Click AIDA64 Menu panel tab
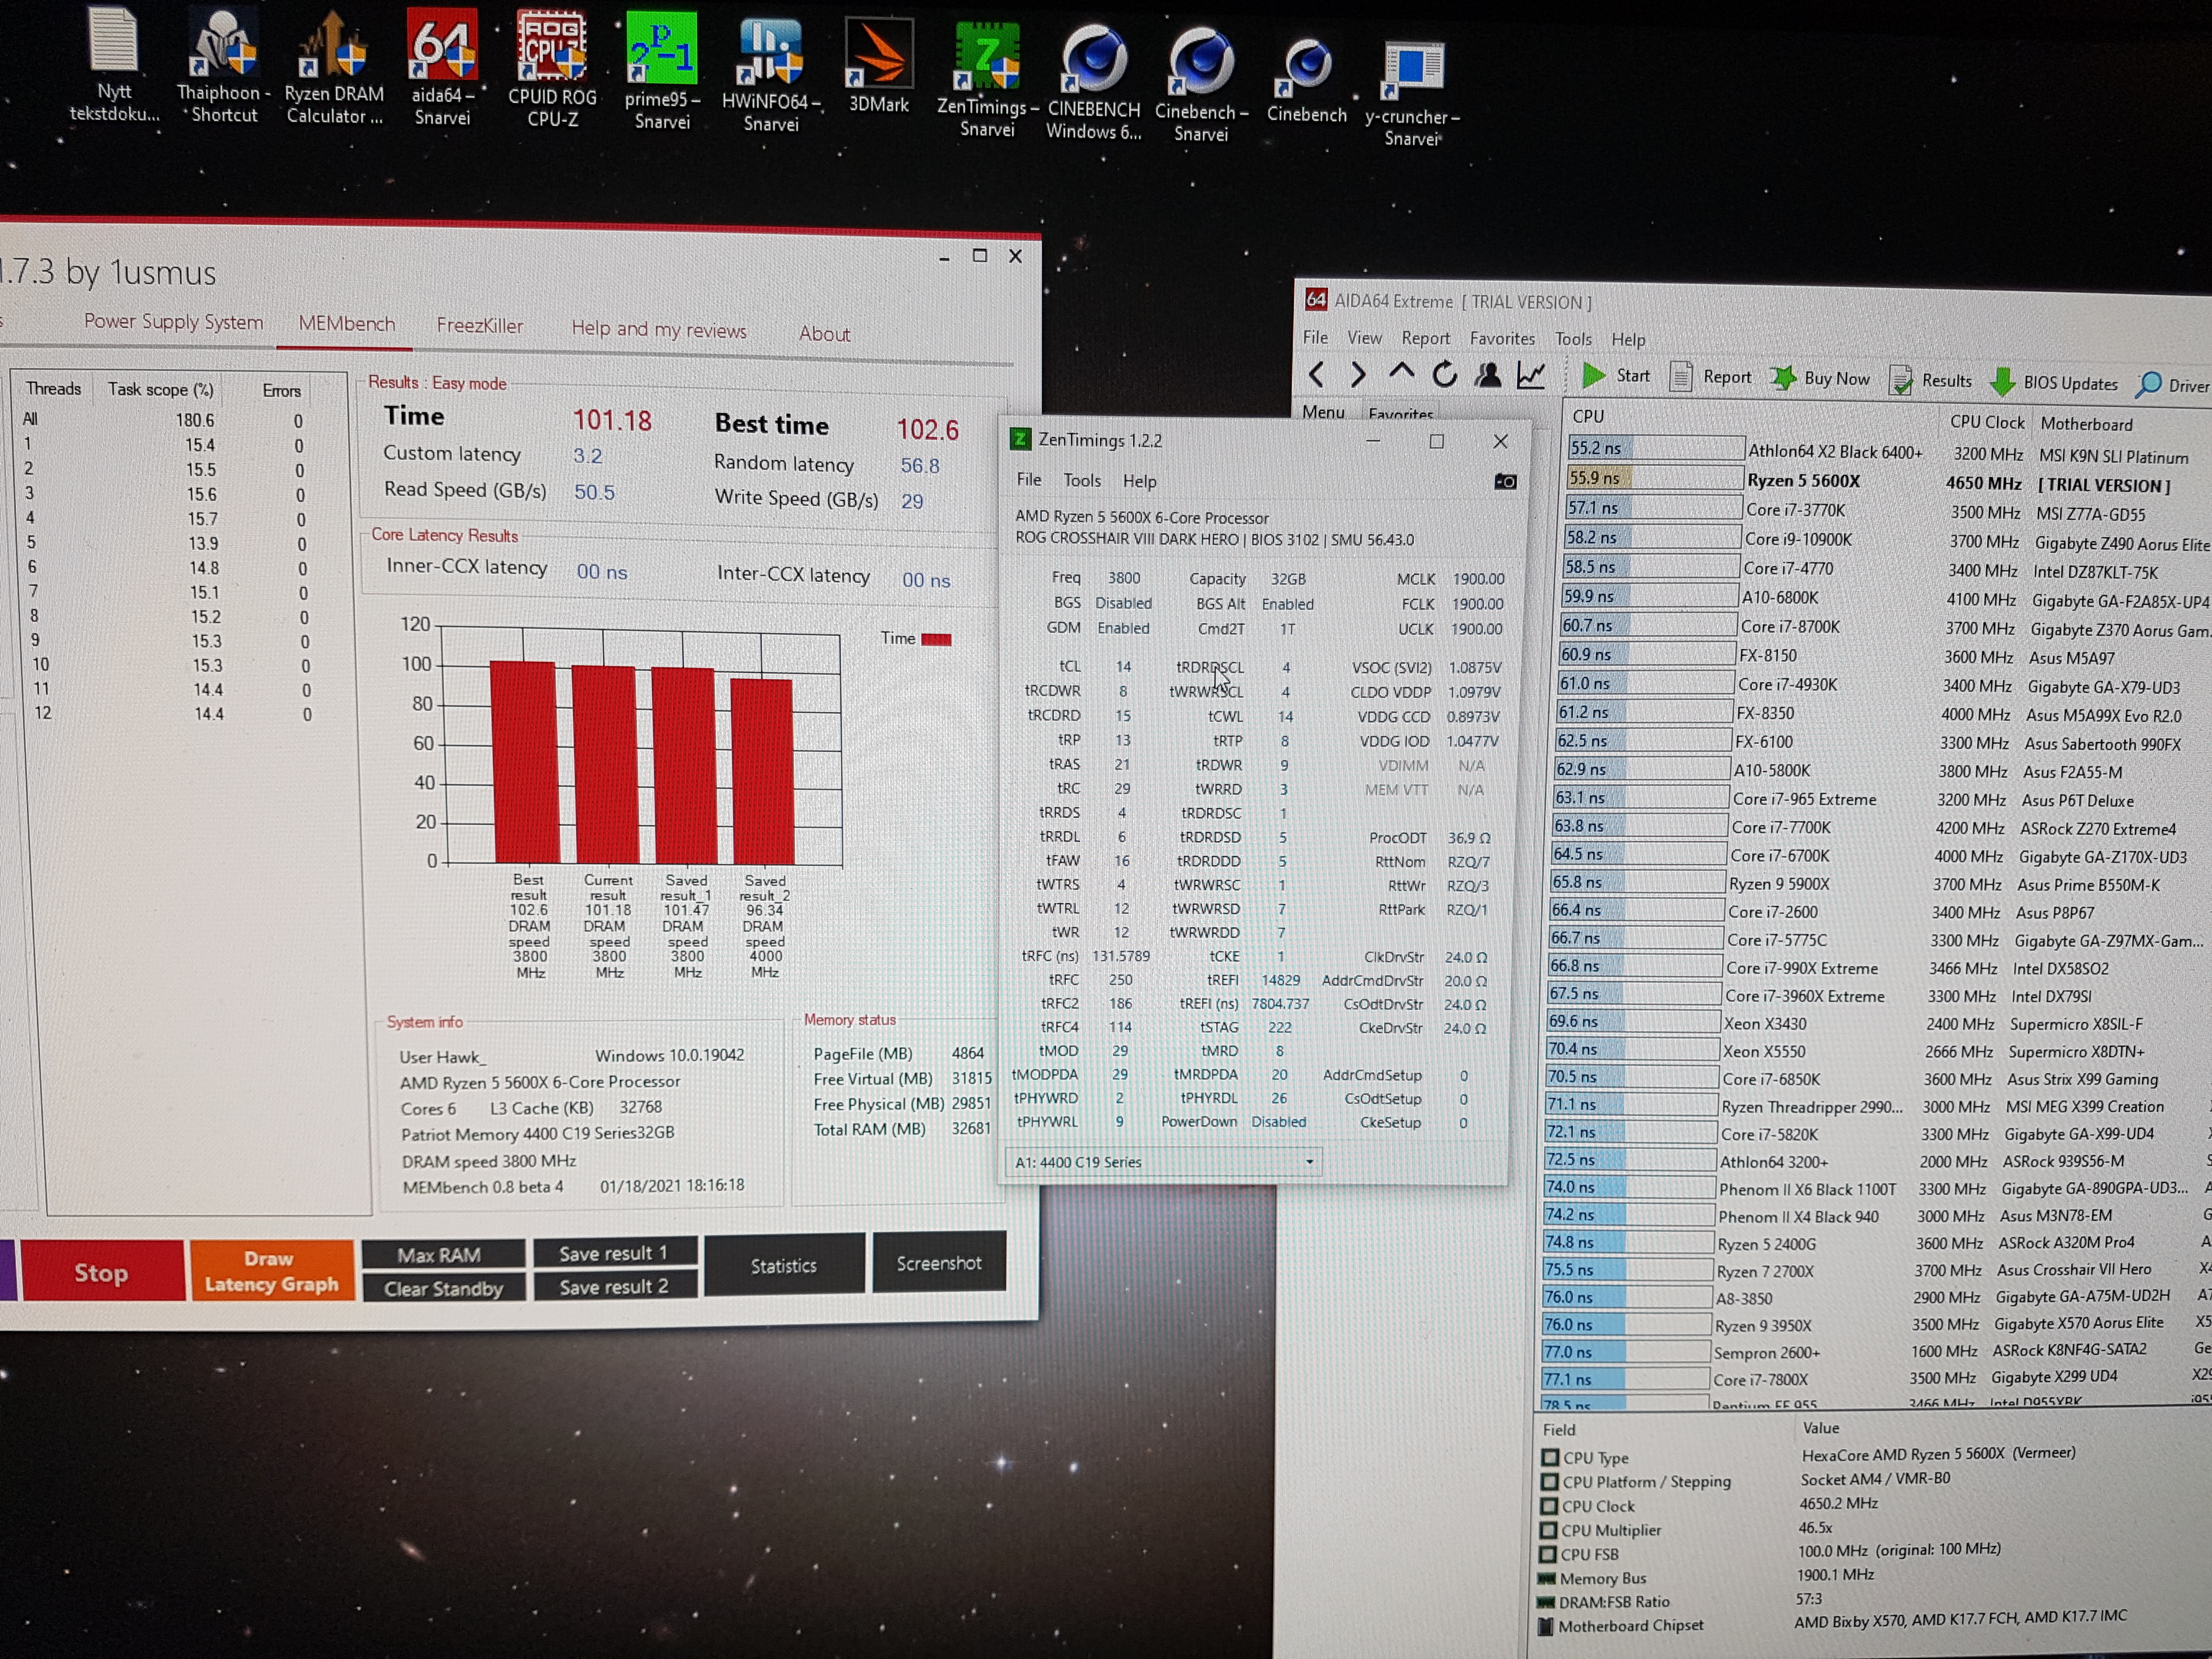The height and width of the screenshot is (1659, 2212). [x=1323, y=411]
